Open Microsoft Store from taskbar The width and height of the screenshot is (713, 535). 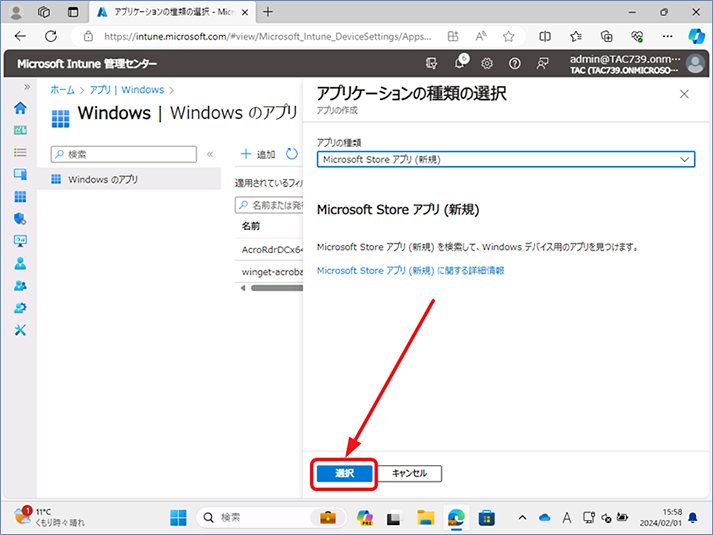click(x=486, y=518)
